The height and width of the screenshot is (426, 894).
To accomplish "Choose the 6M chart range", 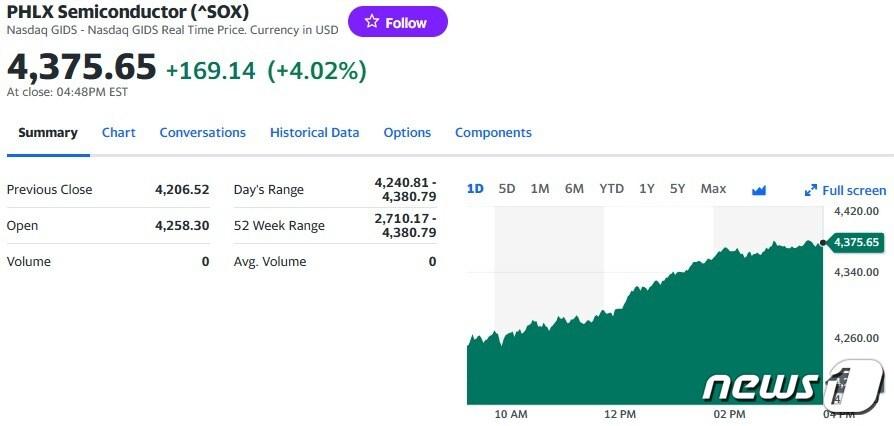I will point(574,189).
